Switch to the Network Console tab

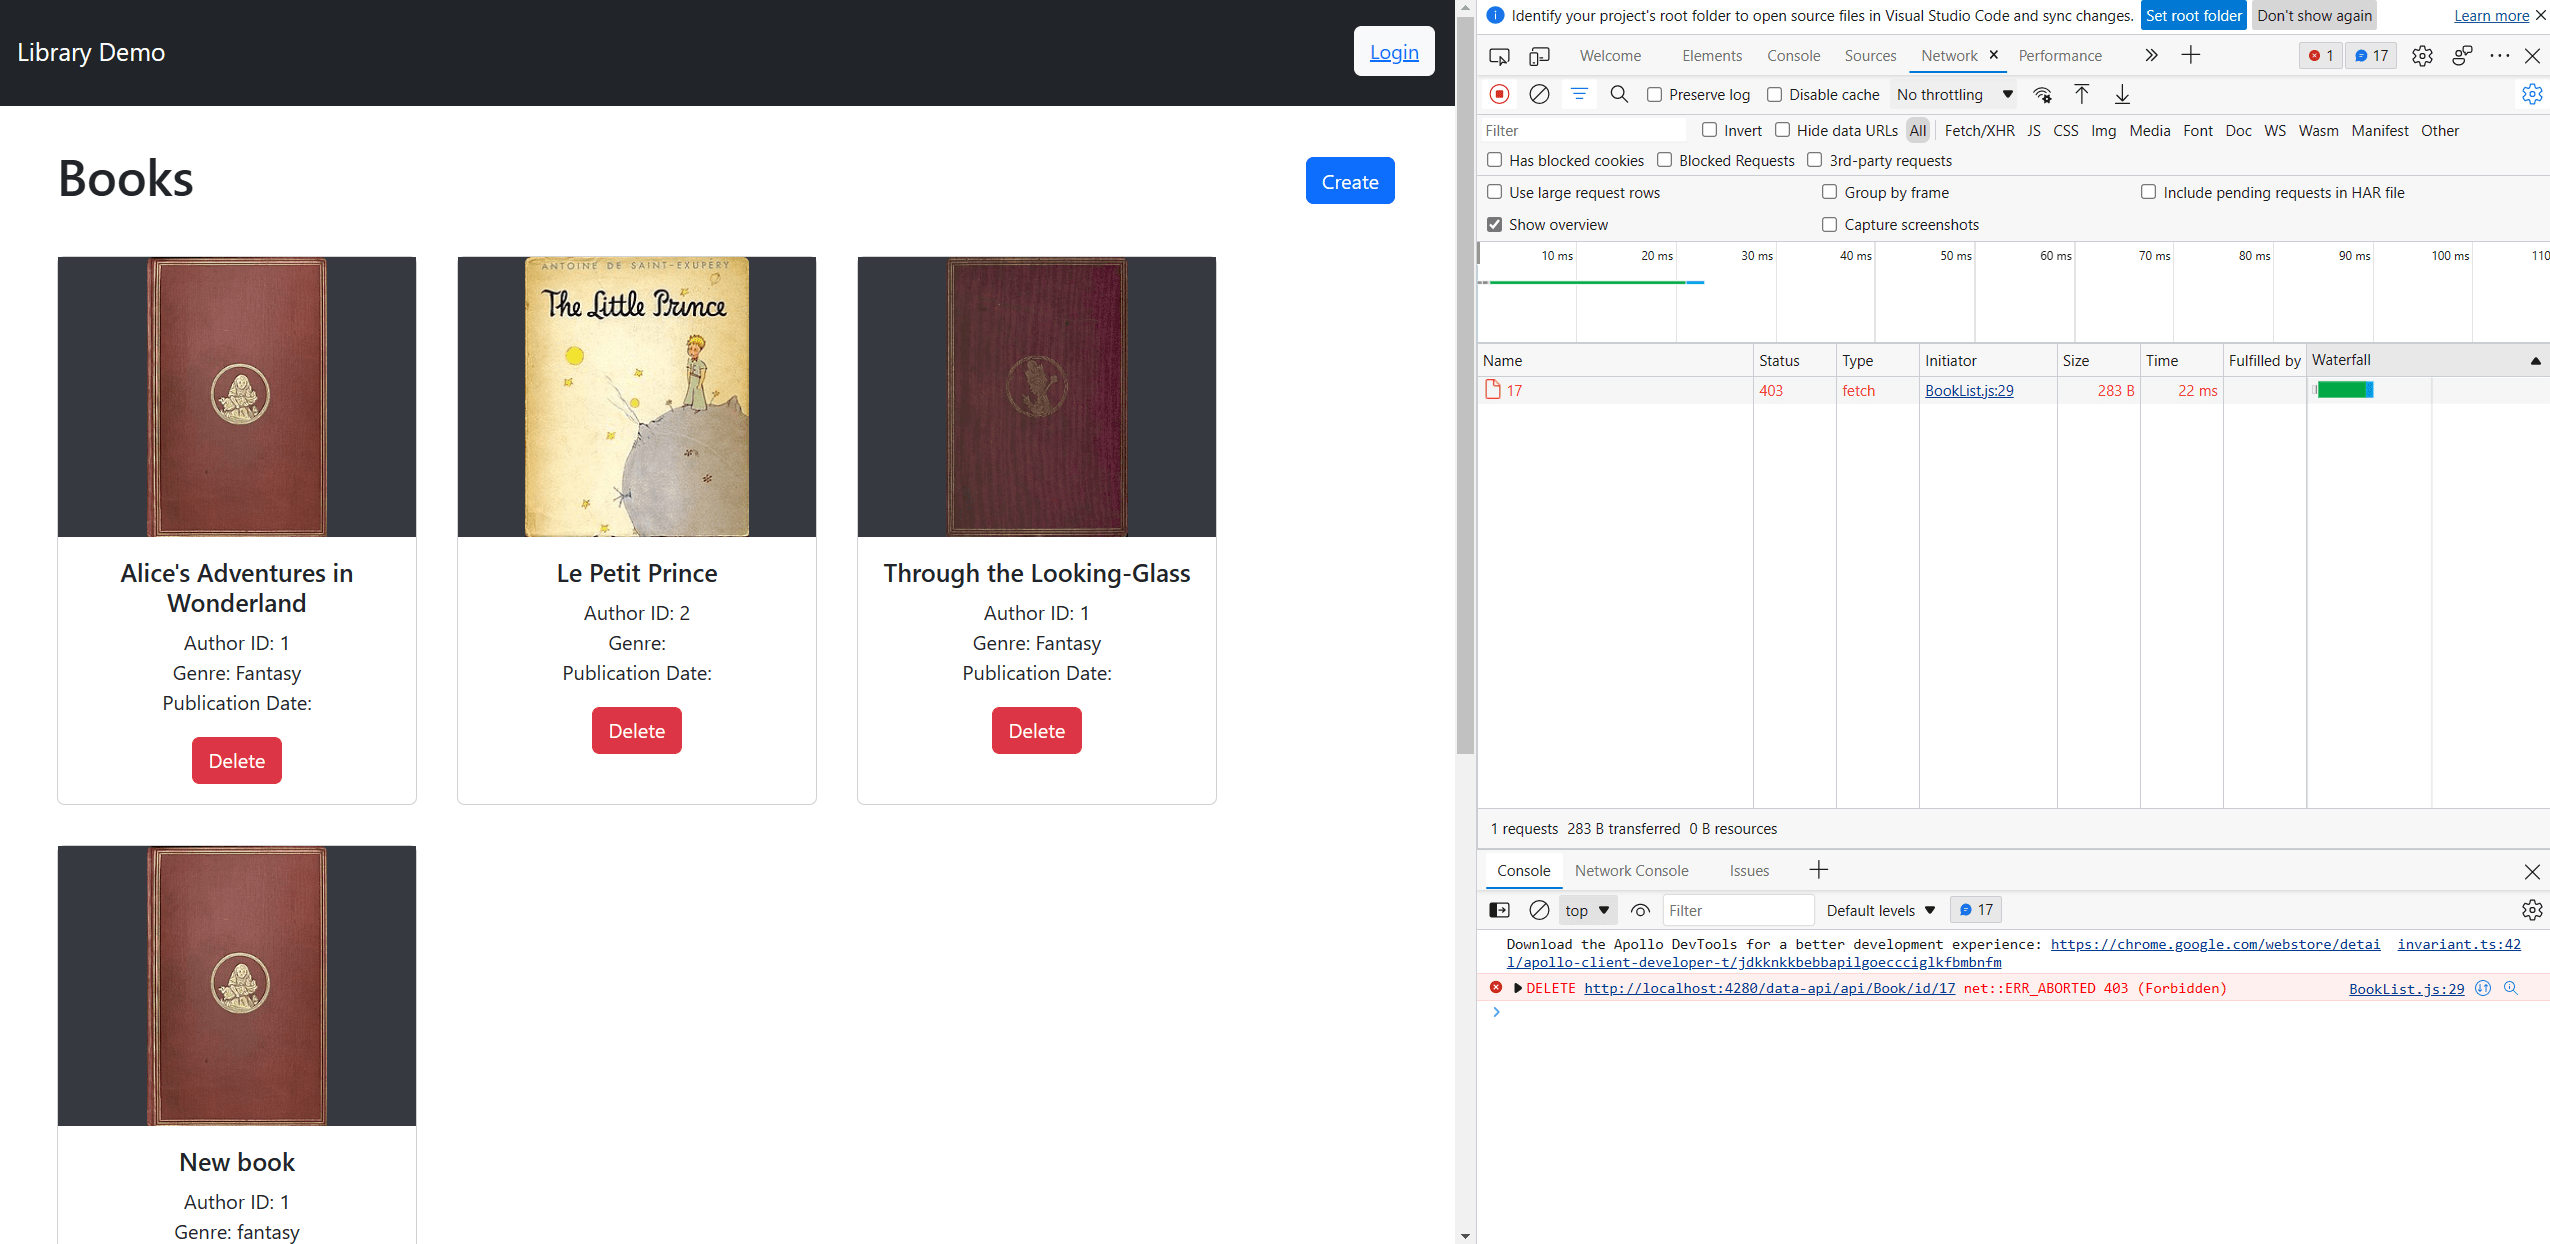coord(1631,870)
